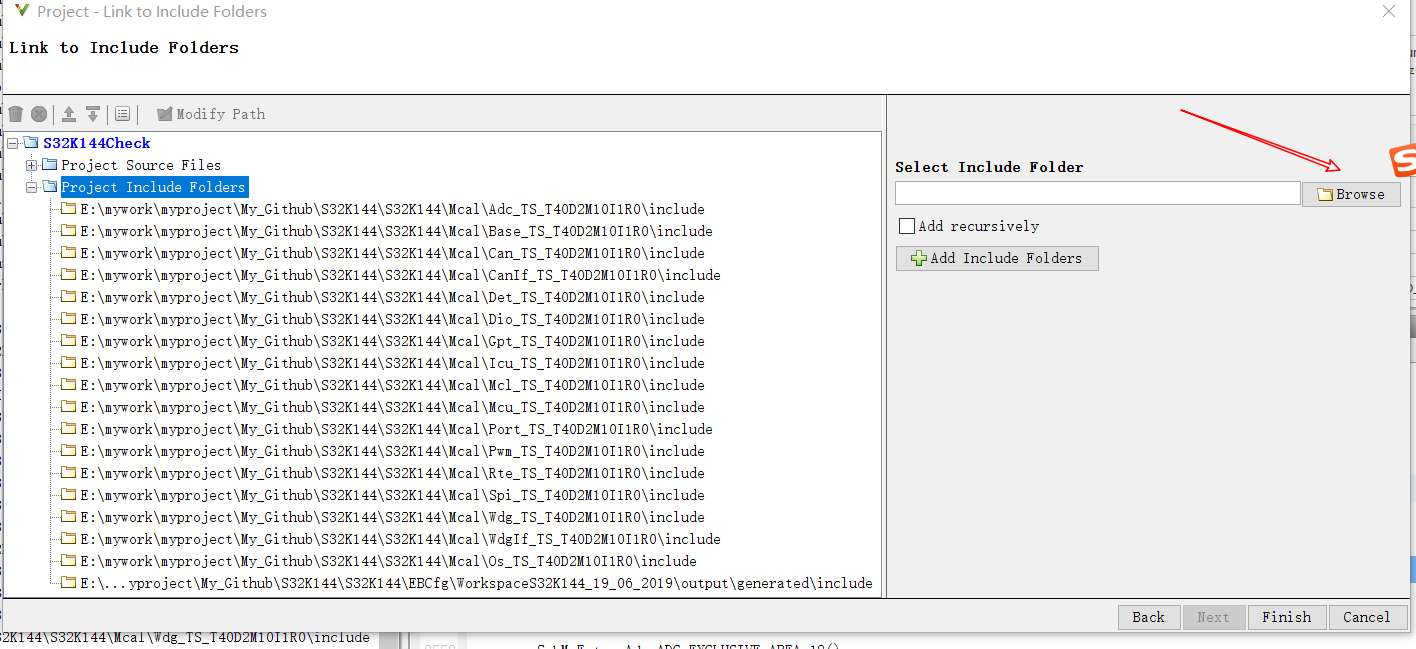Viewport: 1416px width, 649px height.
Task: Click folder icon of Icu_TS_T40D2M10I1R0 include row
Action: coord(69,363)
